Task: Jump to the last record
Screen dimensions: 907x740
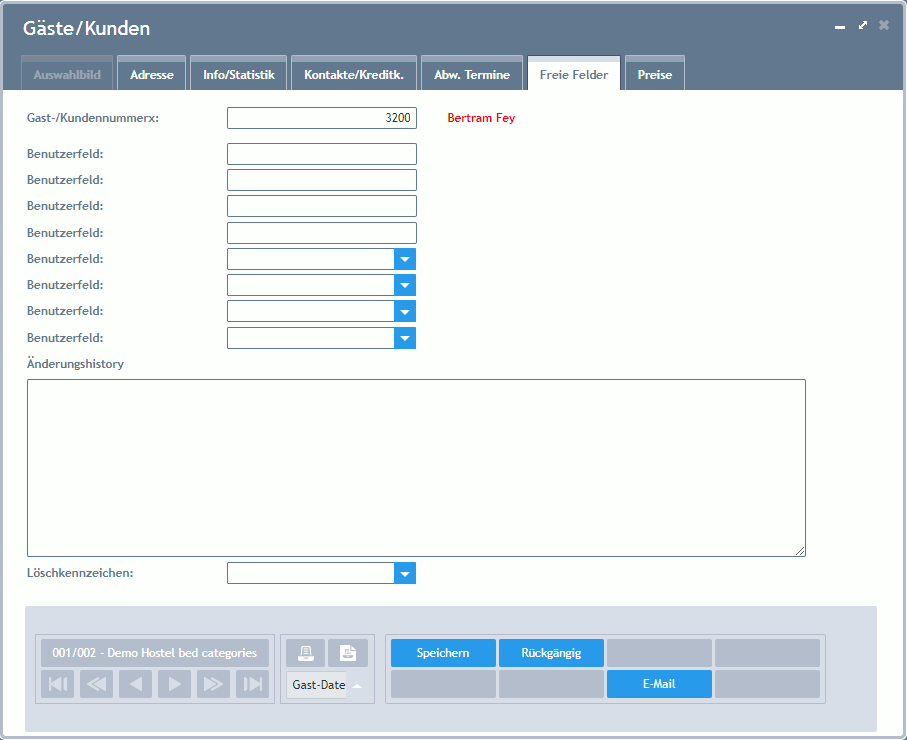Action: [252, 684]
